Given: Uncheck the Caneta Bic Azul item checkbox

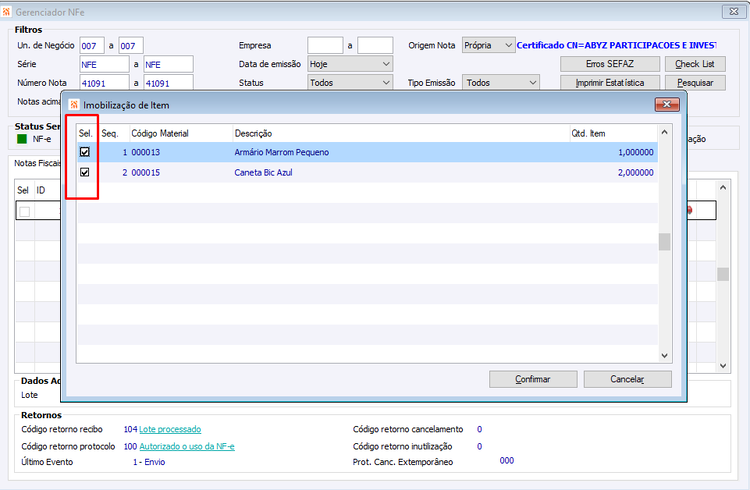Looking at the screenshot, I should pyautogui.click(x=85, y=172).
